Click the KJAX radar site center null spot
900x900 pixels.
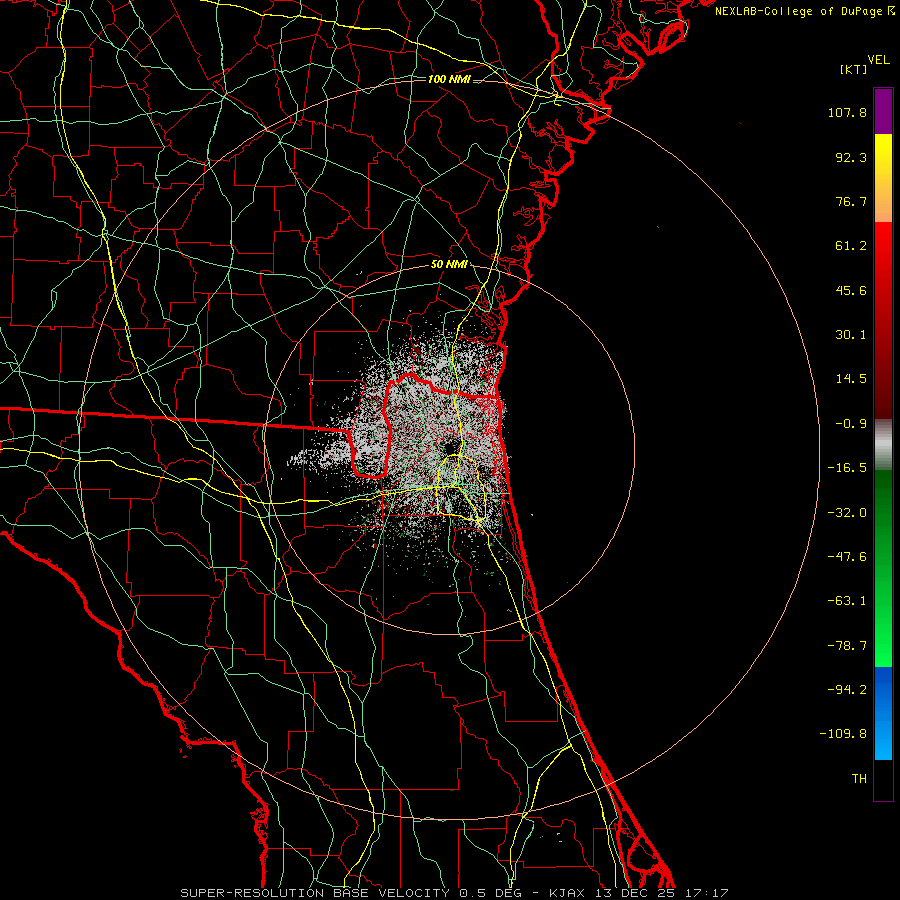point(449,449)
